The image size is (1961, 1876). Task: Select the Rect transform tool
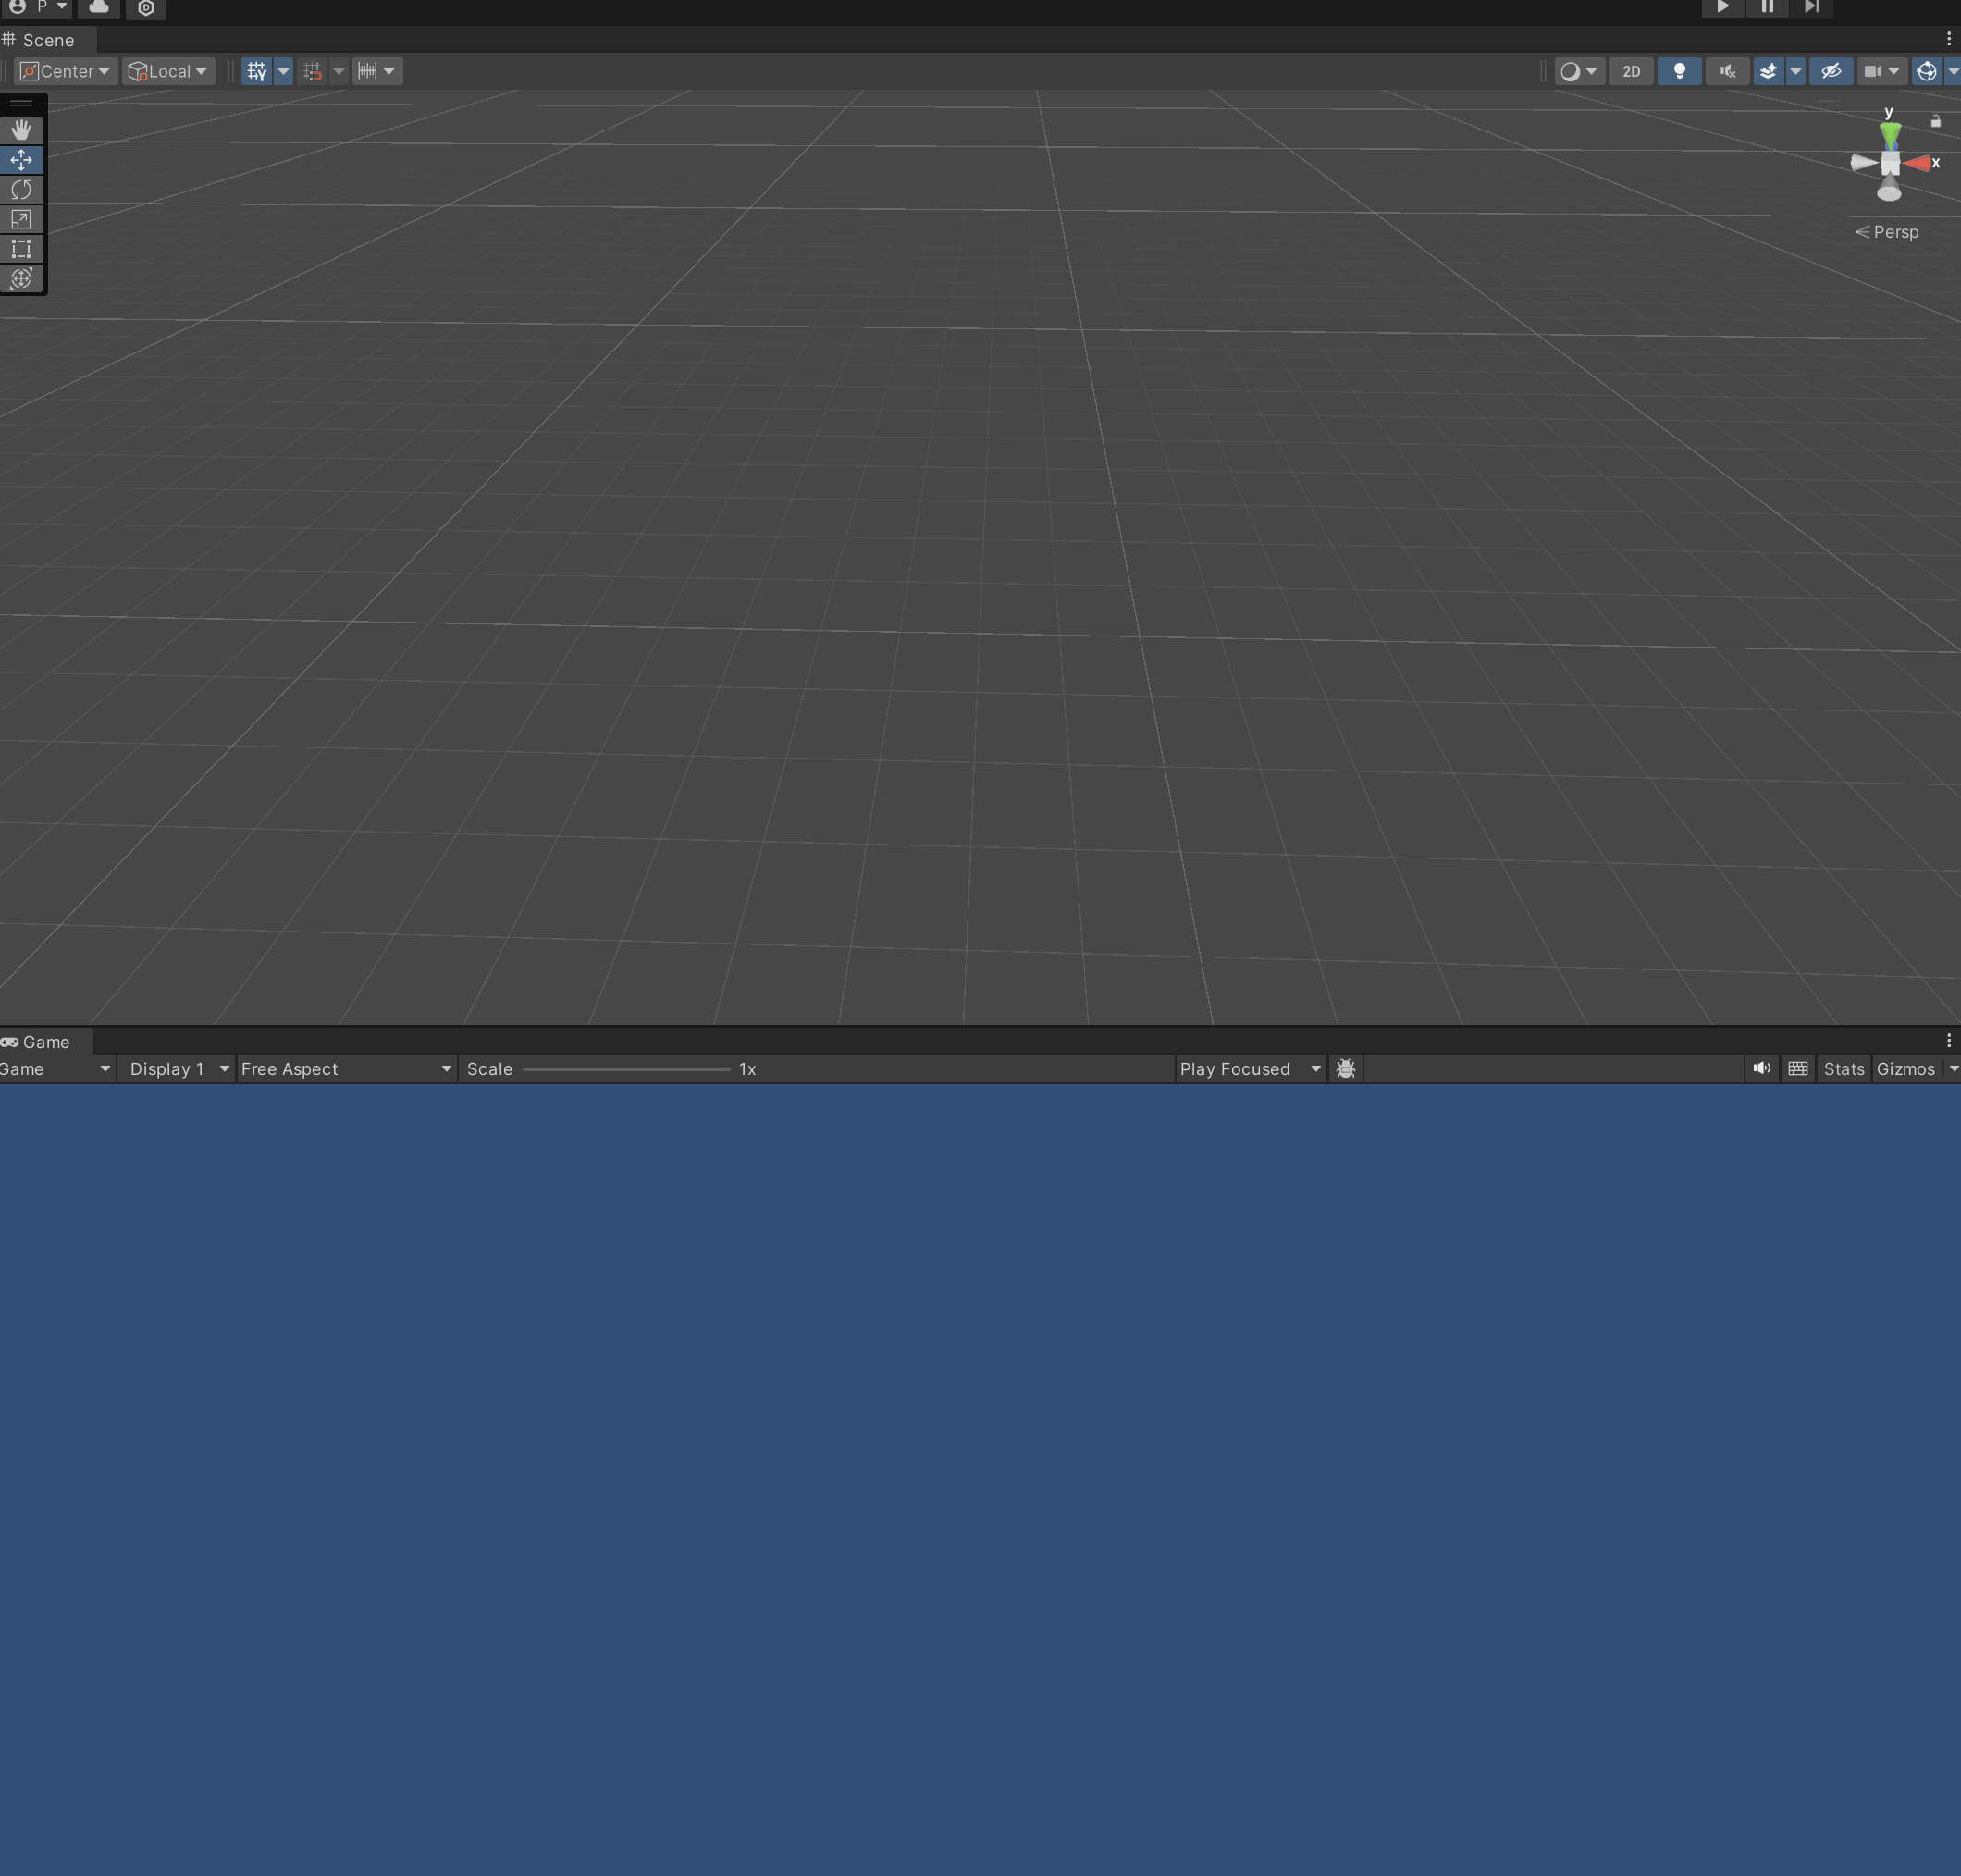(21, 249)
